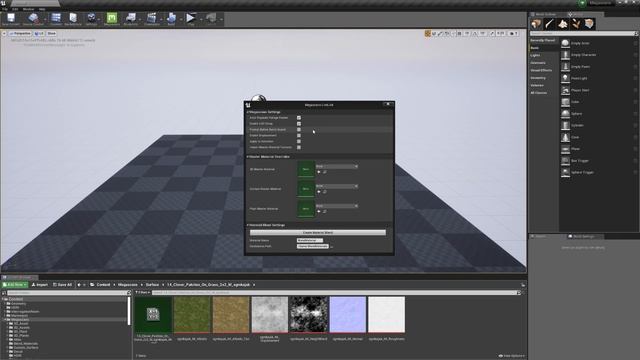
Task: Open the Help menu
Action: click(42, 9)
